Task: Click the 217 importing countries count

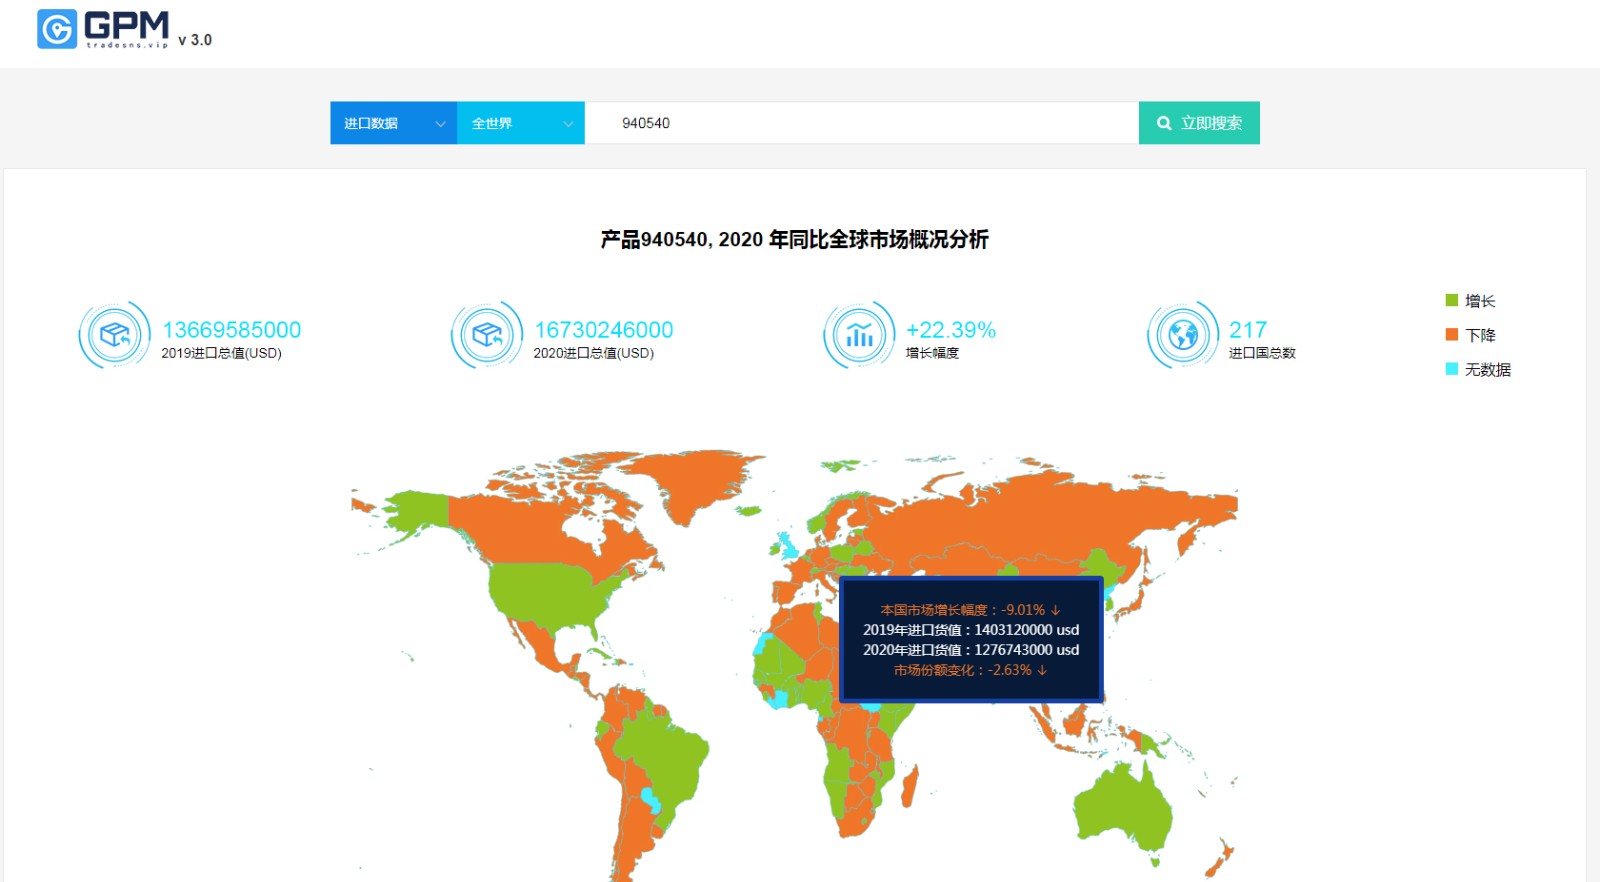Action: [1248, 330]
